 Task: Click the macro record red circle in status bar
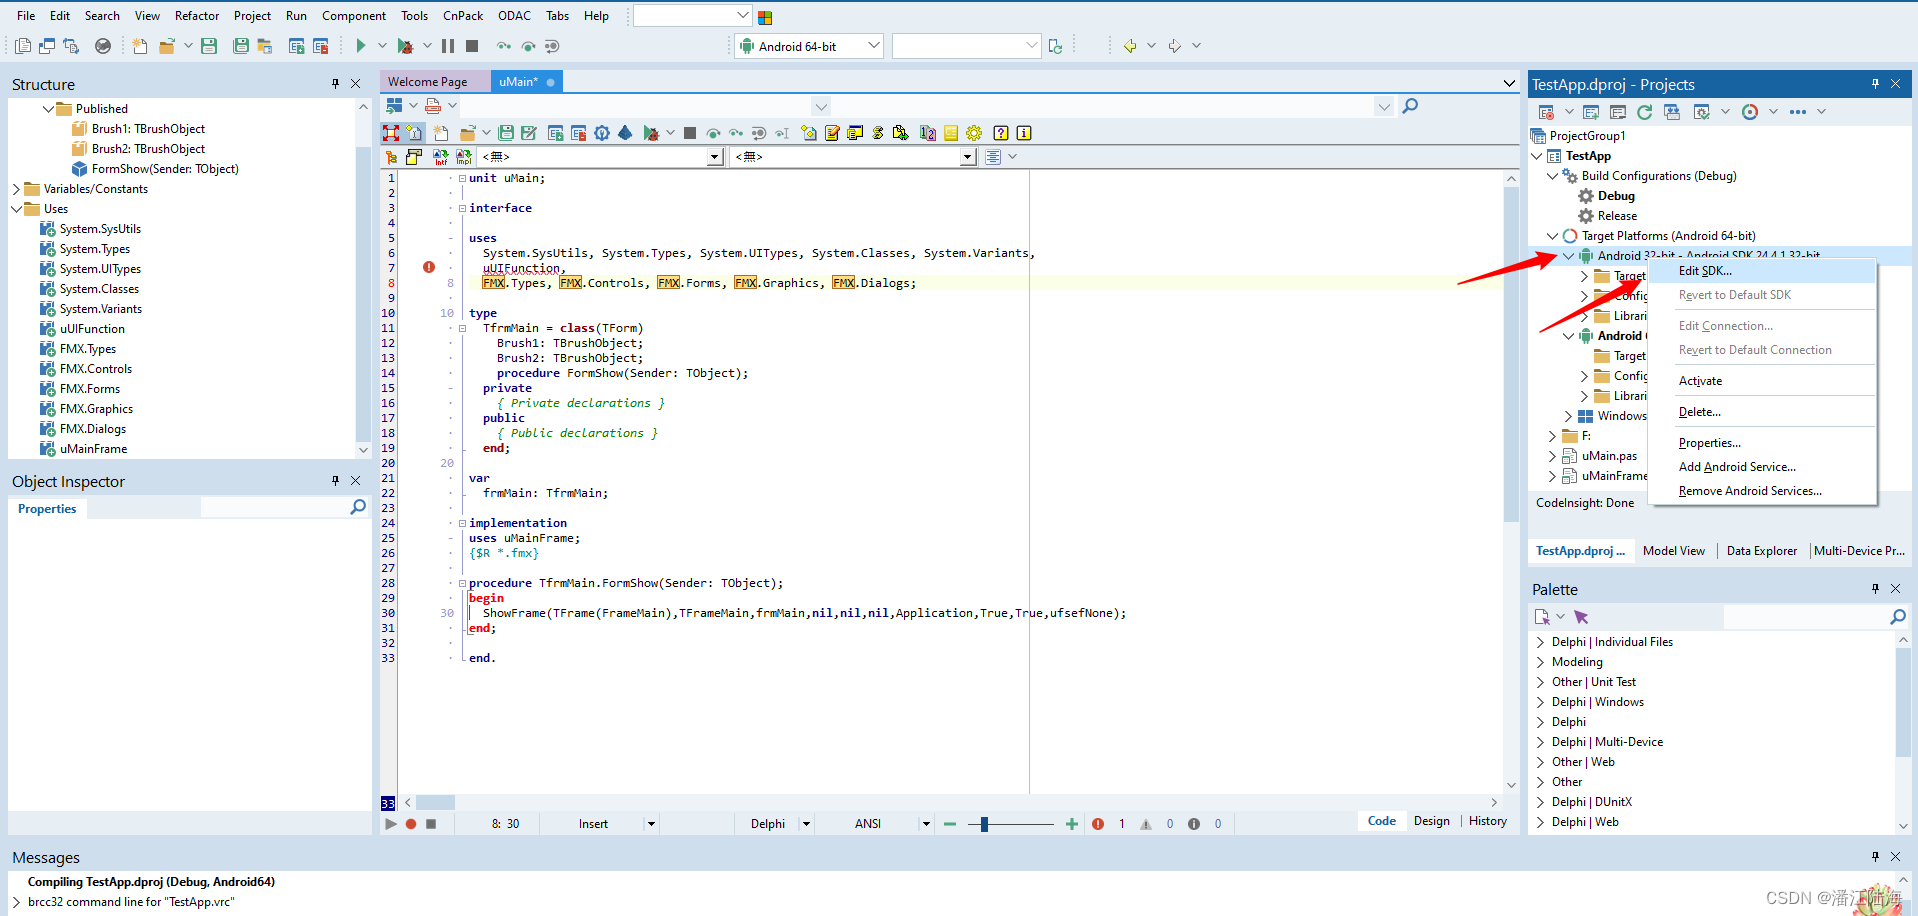[411, 824]
